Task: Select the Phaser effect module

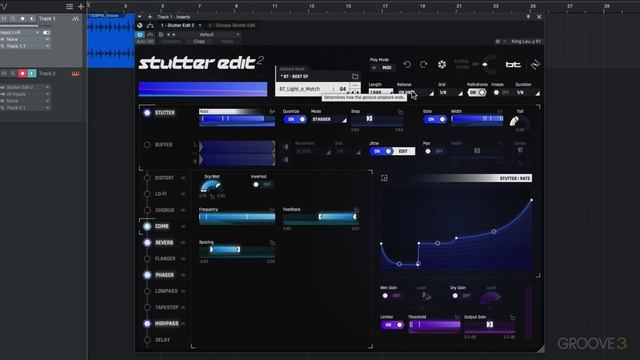Action: [164, 275]
